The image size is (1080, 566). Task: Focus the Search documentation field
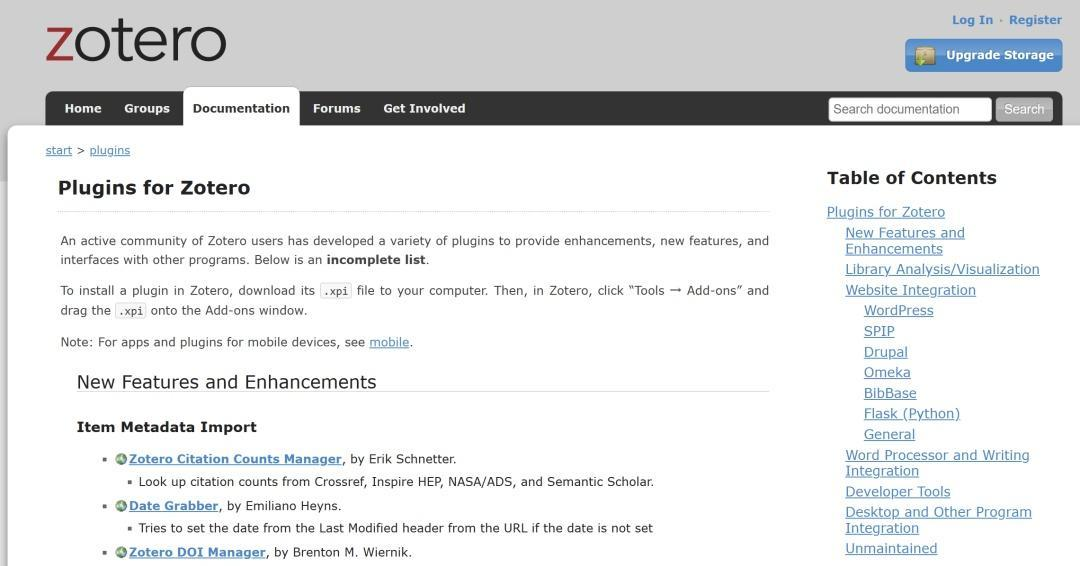pyautogui.click(x=909, y=109)
